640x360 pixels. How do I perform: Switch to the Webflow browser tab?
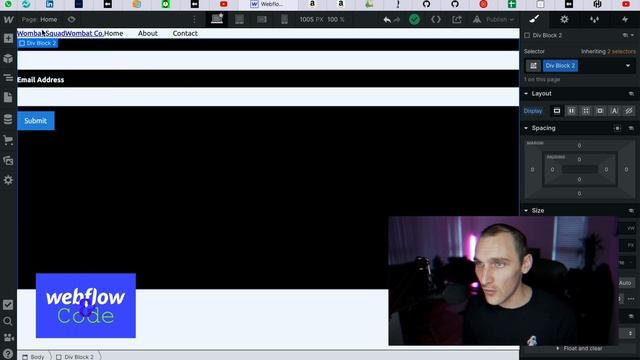tap(267, 4)
